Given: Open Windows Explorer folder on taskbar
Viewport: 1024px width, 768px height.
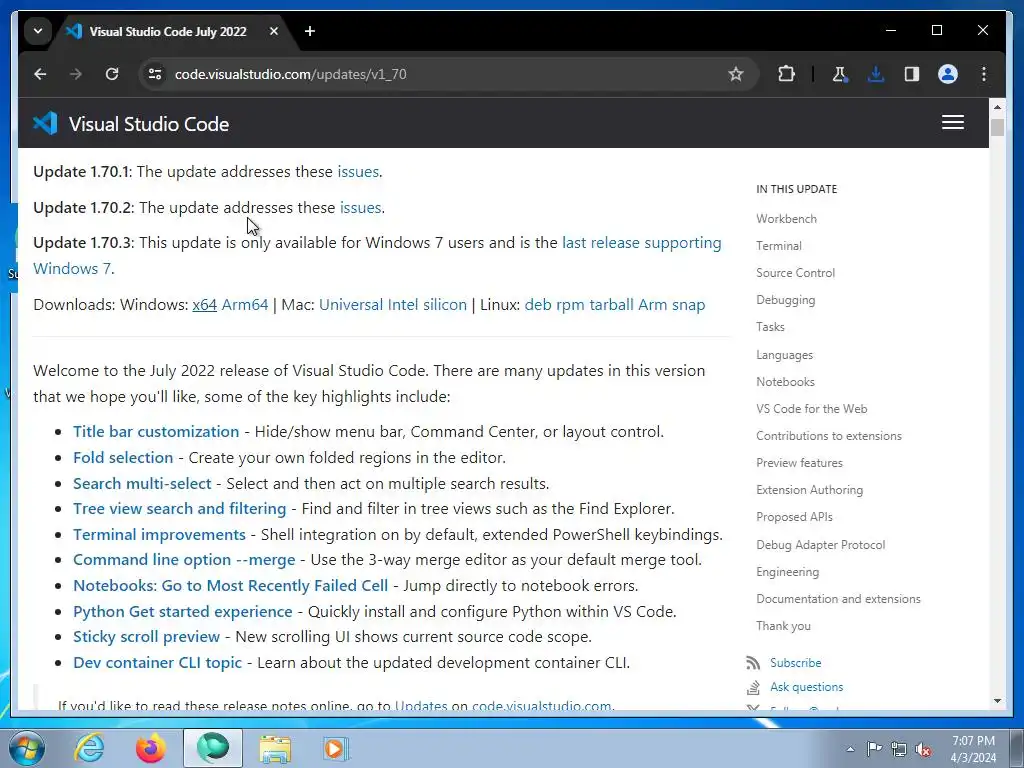Looking at the screenshot, I should pyautogui.click(x=275, y=748).
